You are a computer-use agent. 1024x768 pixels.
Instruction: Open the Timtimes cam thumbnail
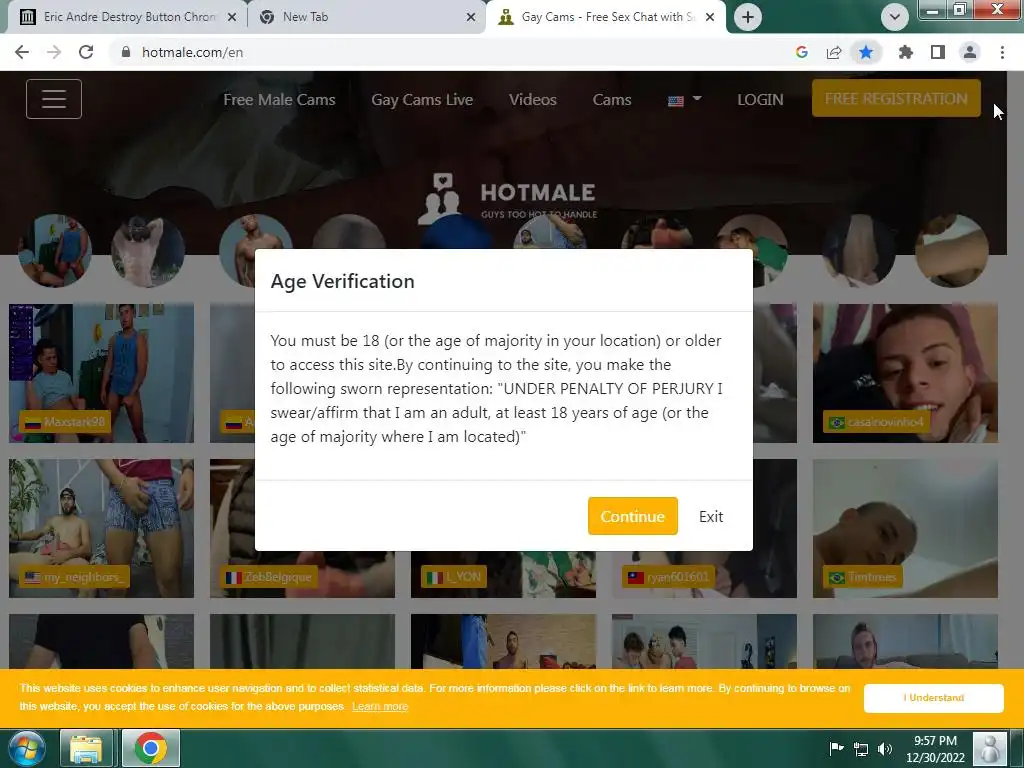pos(905,528)
